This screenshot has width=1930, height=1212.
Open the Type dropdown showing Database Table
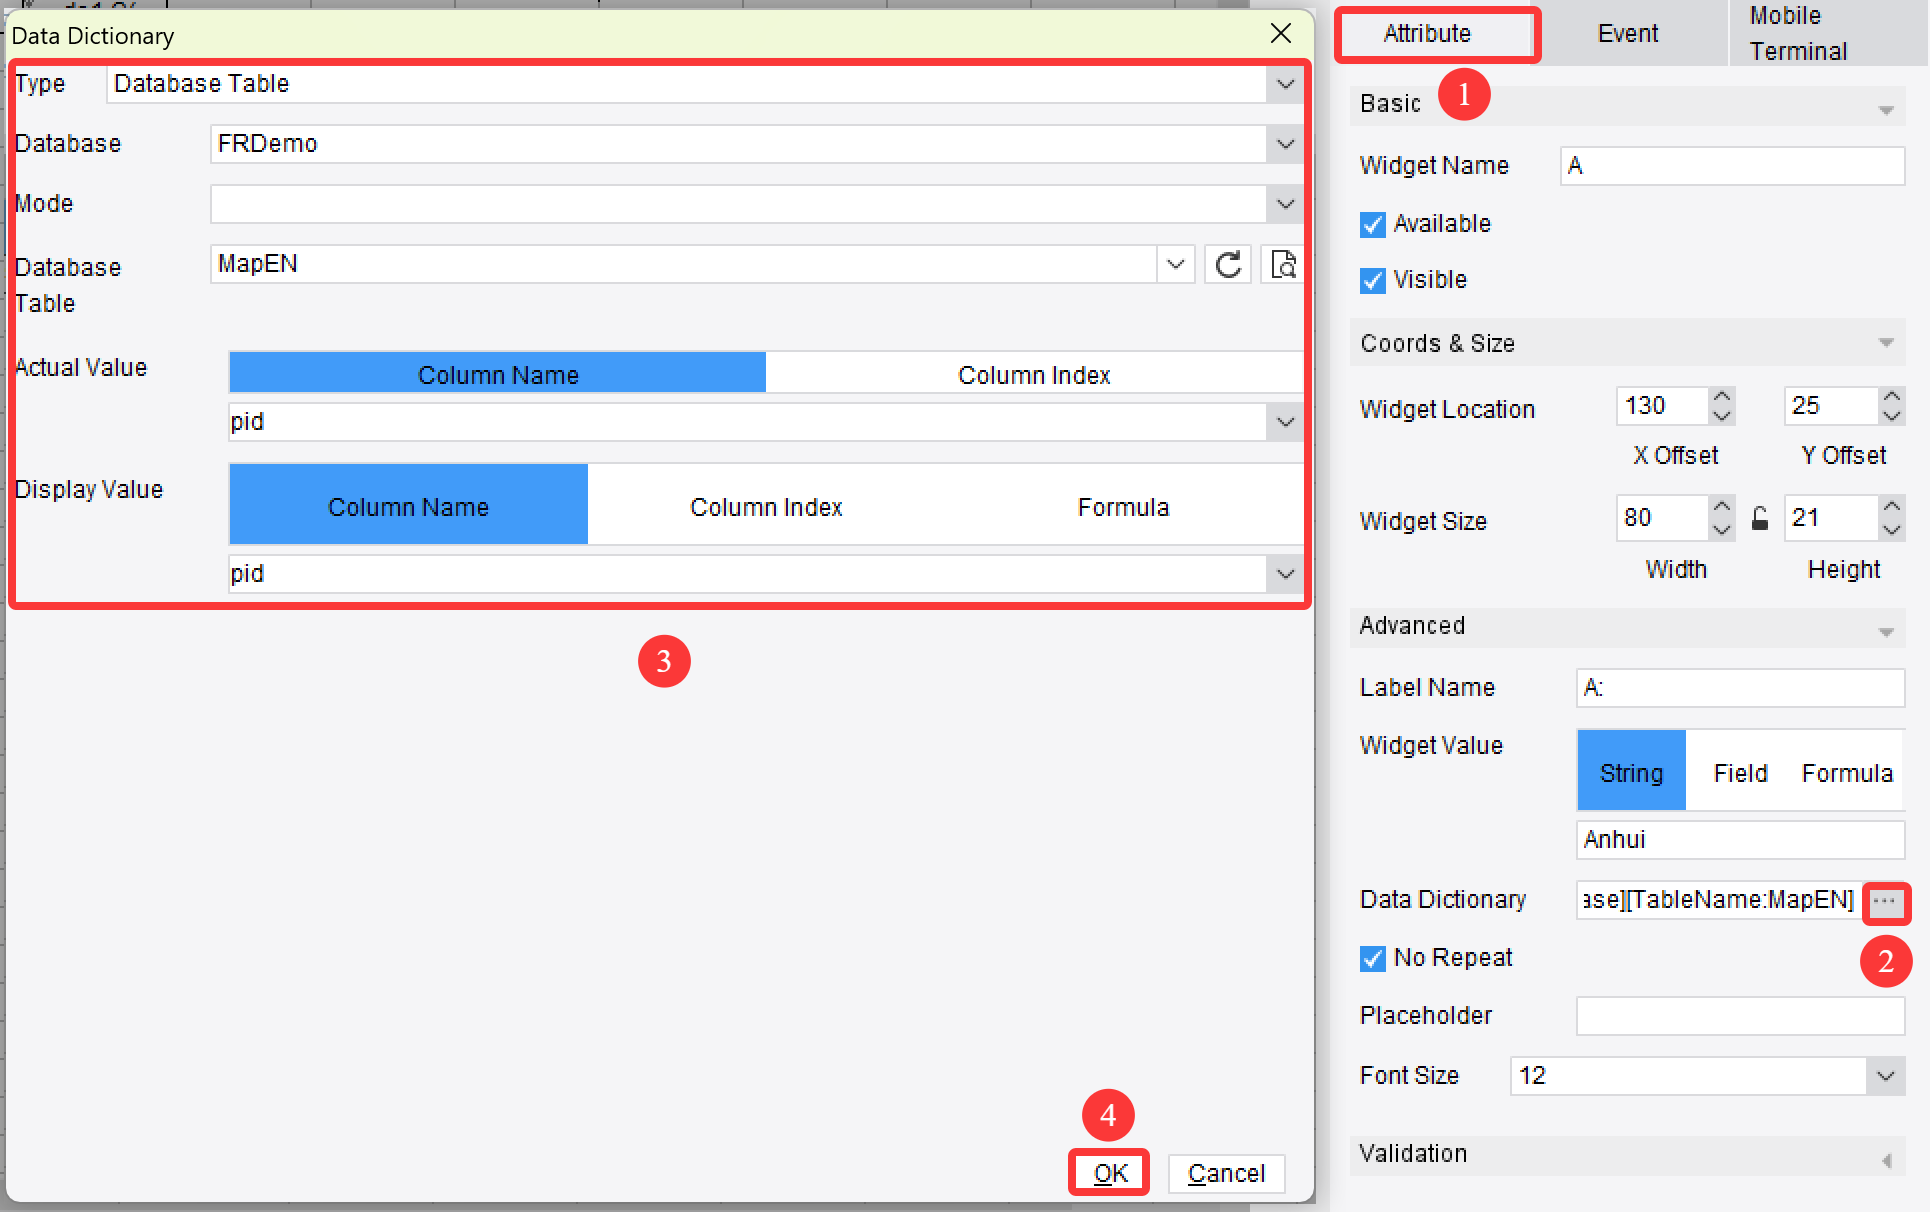pyautogui.click(x=1284, y=84)
